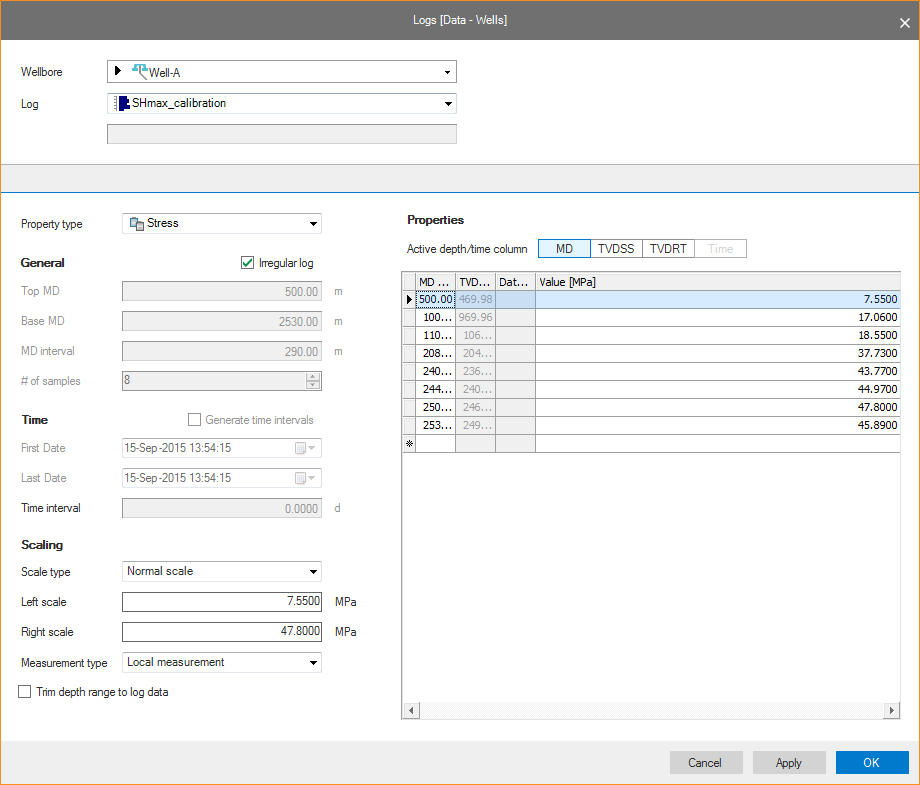
Task: Uncheck the Irregular log checkbox
Action: click(248, 263)
